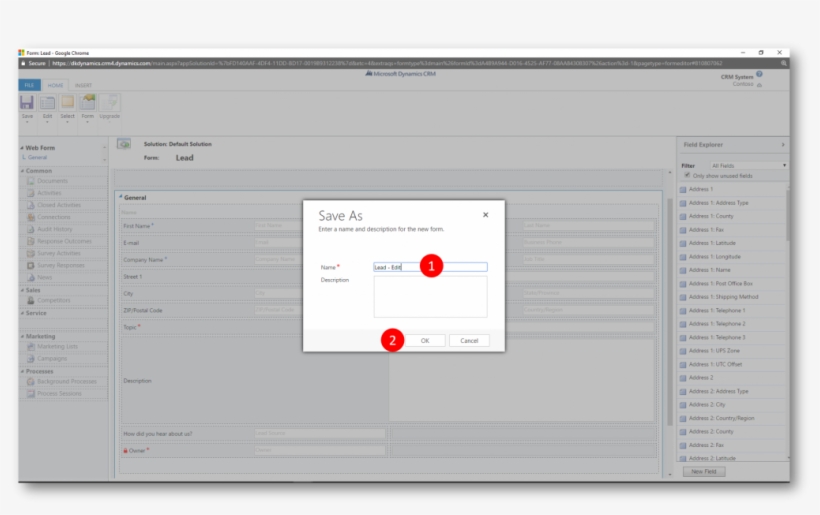The image size is (820, 515).
Task: Click the Description text area in dialog
Action: pos(430,296)
